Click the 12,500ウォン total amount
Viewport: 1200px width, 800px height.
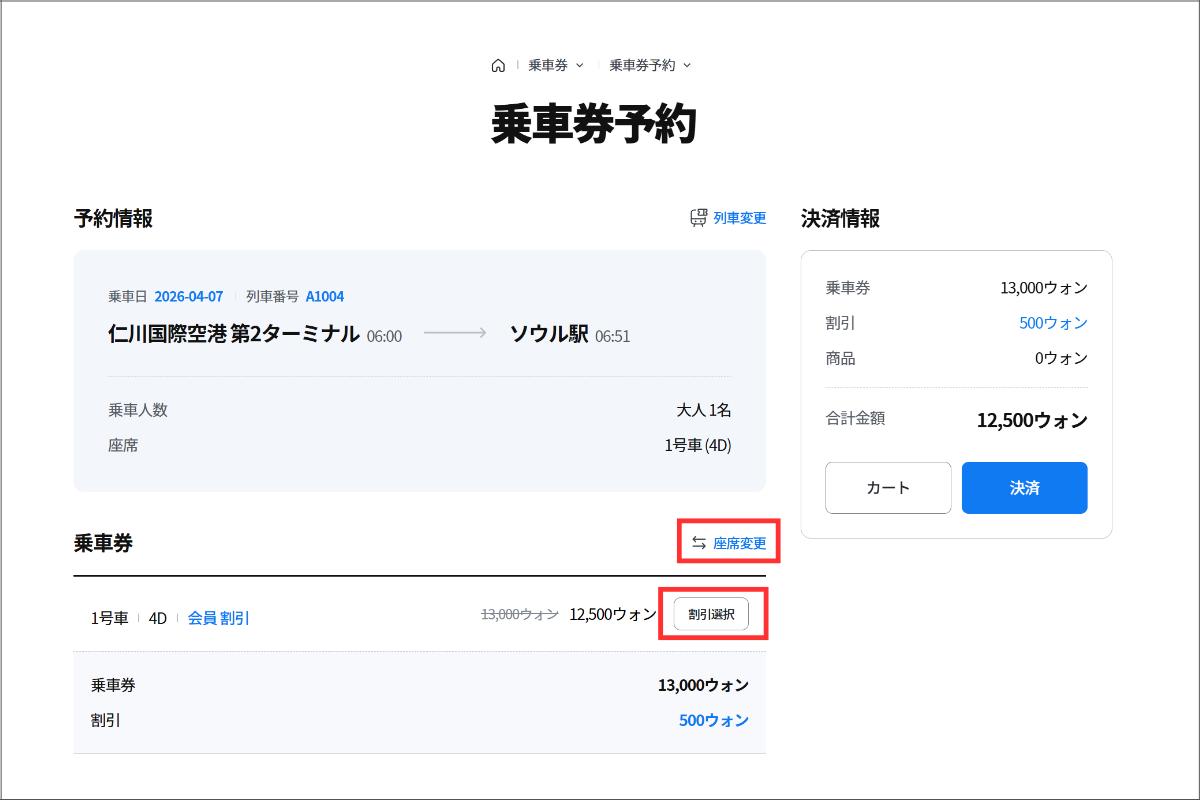[1031, 420]
